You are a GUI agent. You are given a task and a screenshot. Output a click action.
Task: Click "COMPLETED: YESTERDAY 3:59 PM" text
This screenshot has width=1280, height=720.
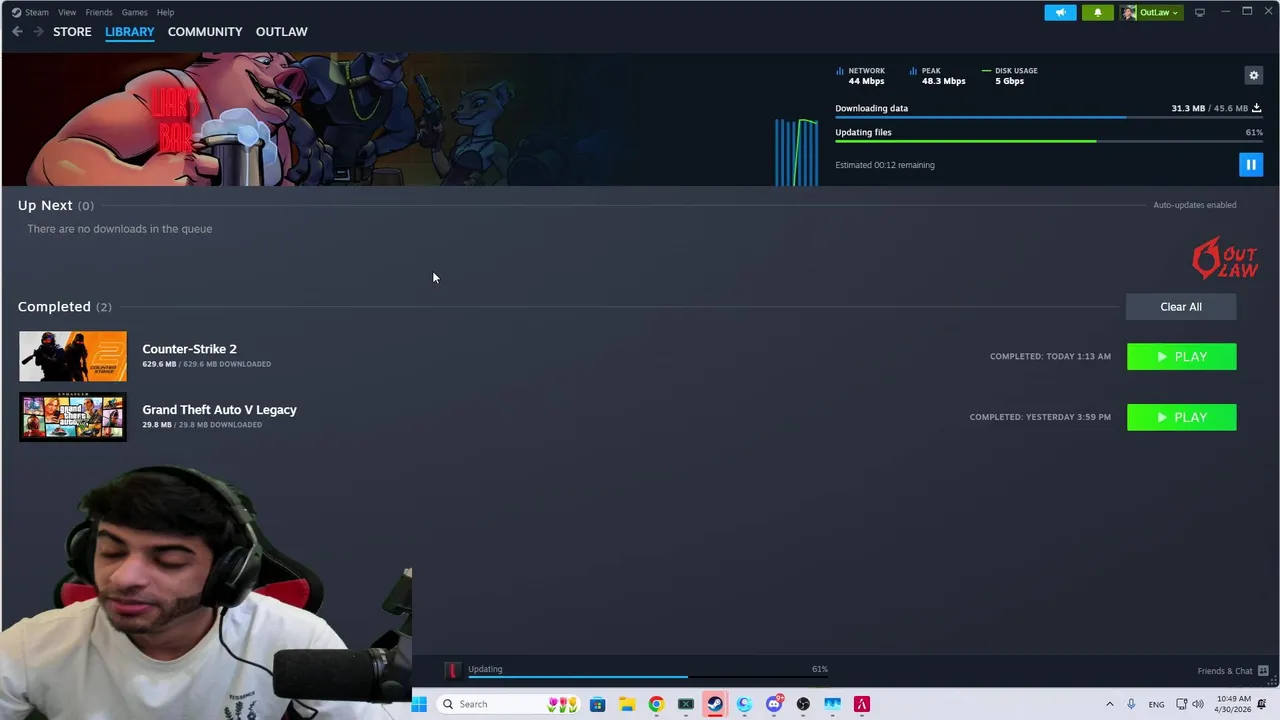click(1040, 417)
